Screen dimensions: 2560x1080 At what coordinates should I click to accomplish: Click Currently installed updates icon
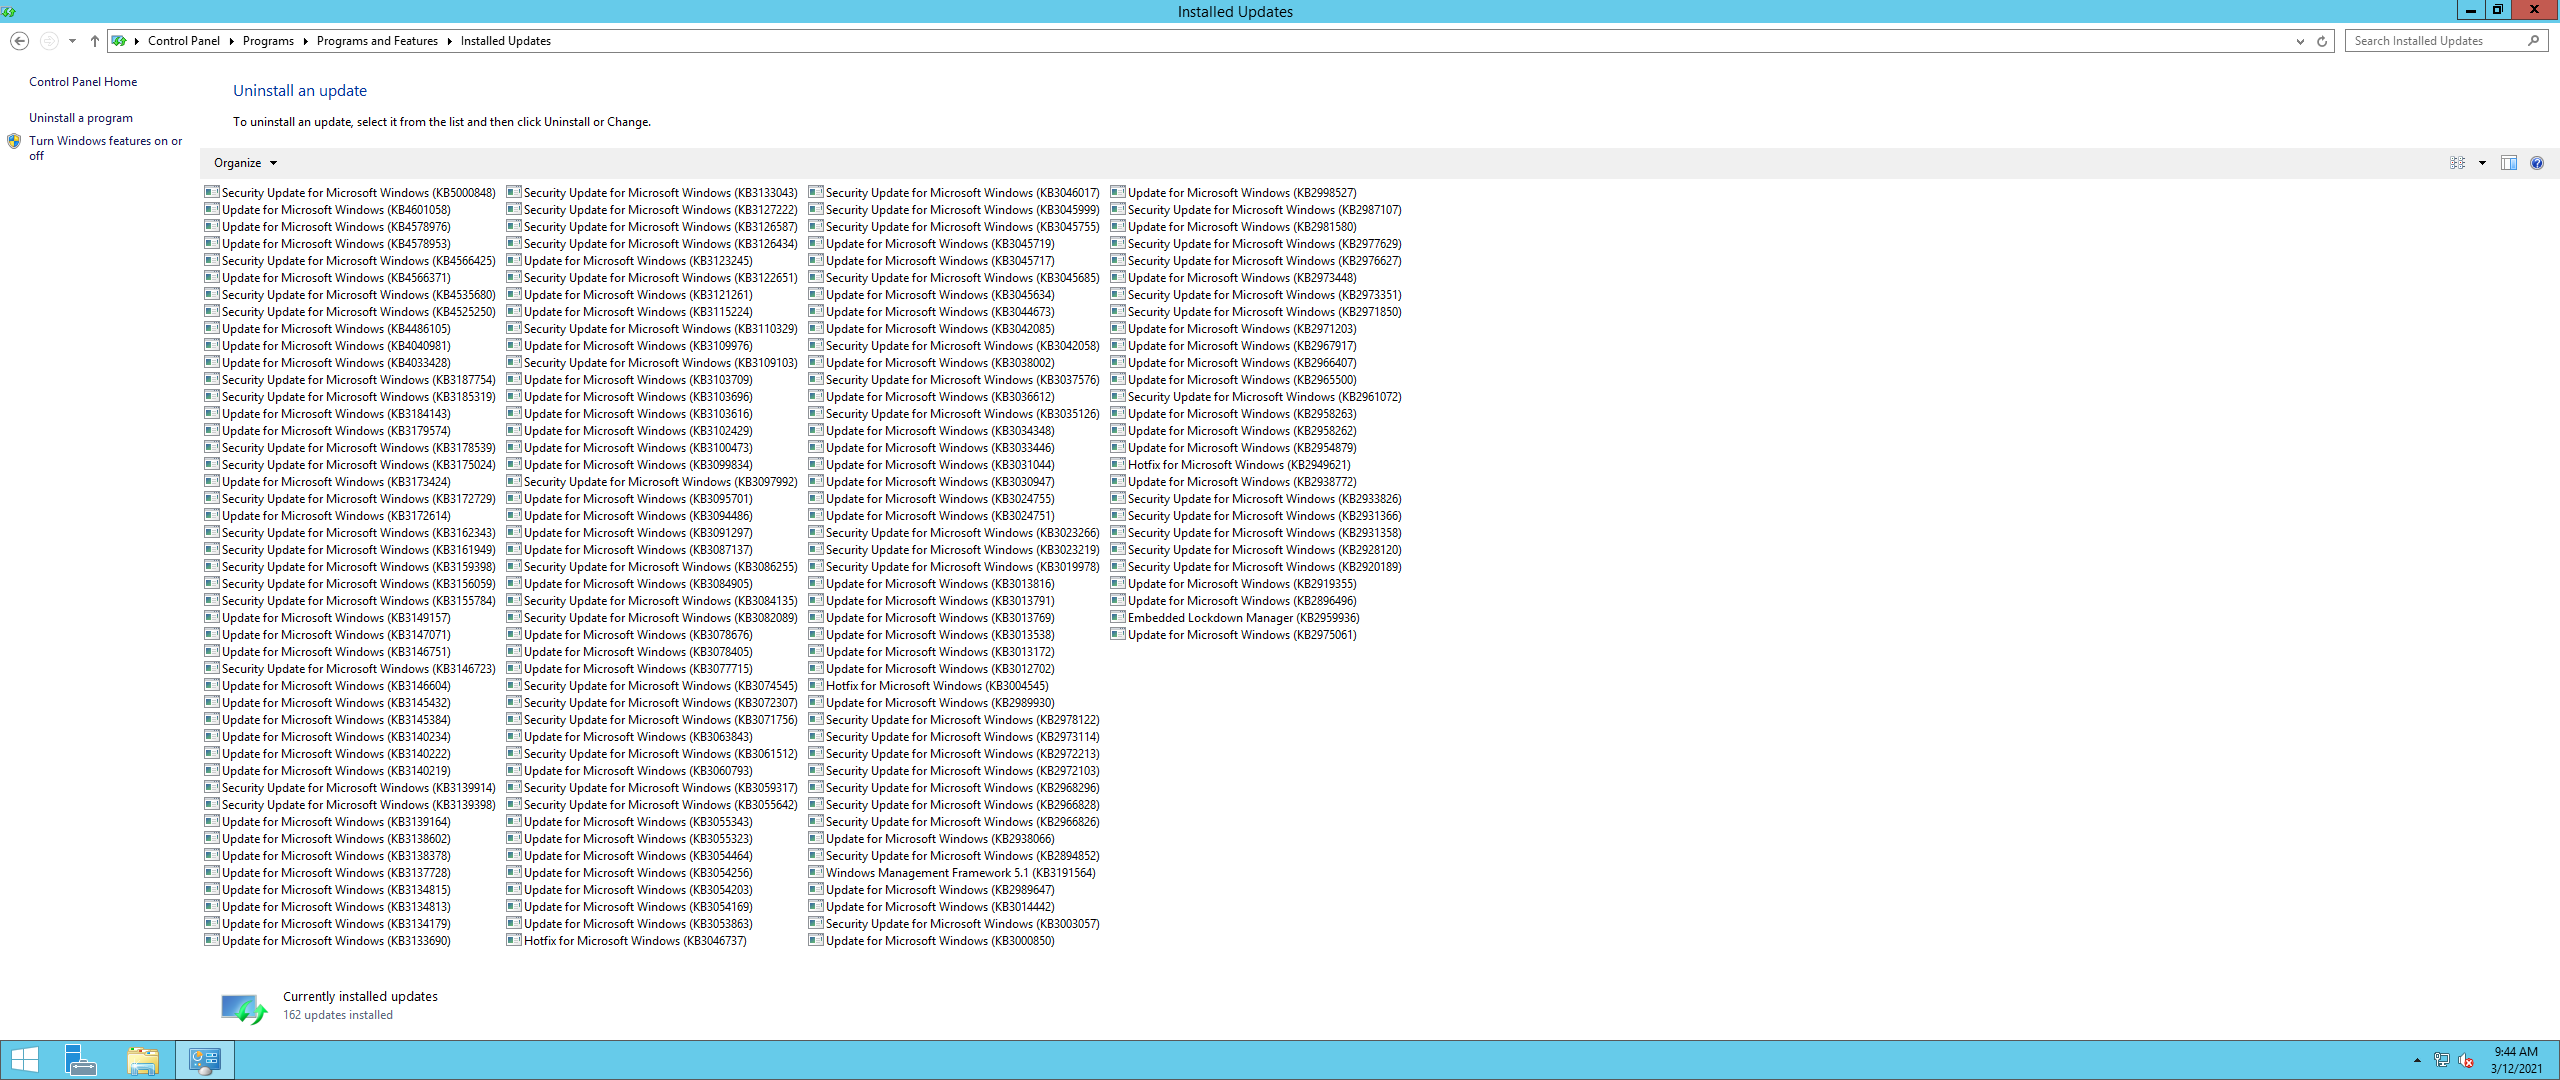244,1008
